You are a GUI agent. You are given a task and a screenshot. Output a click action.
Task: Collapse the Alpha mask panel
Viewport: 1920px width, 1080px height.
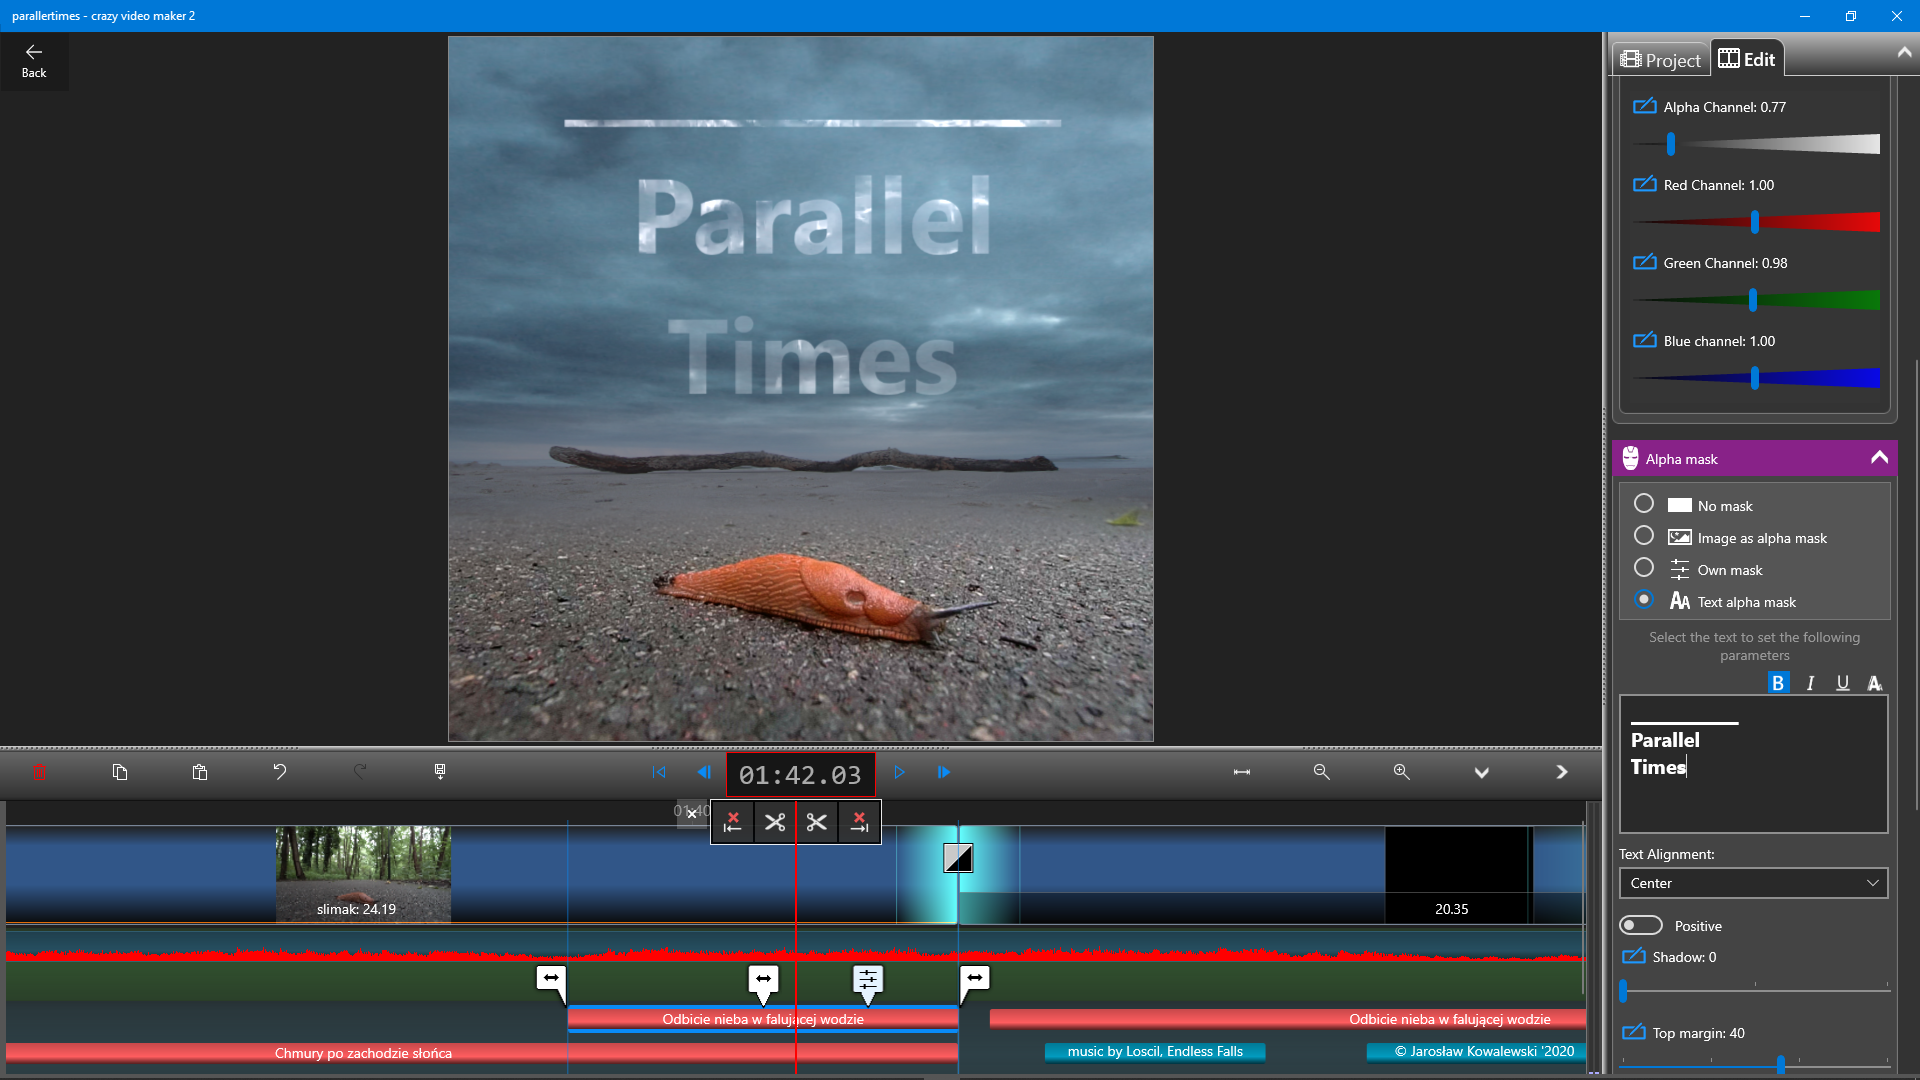[1878, 457]
